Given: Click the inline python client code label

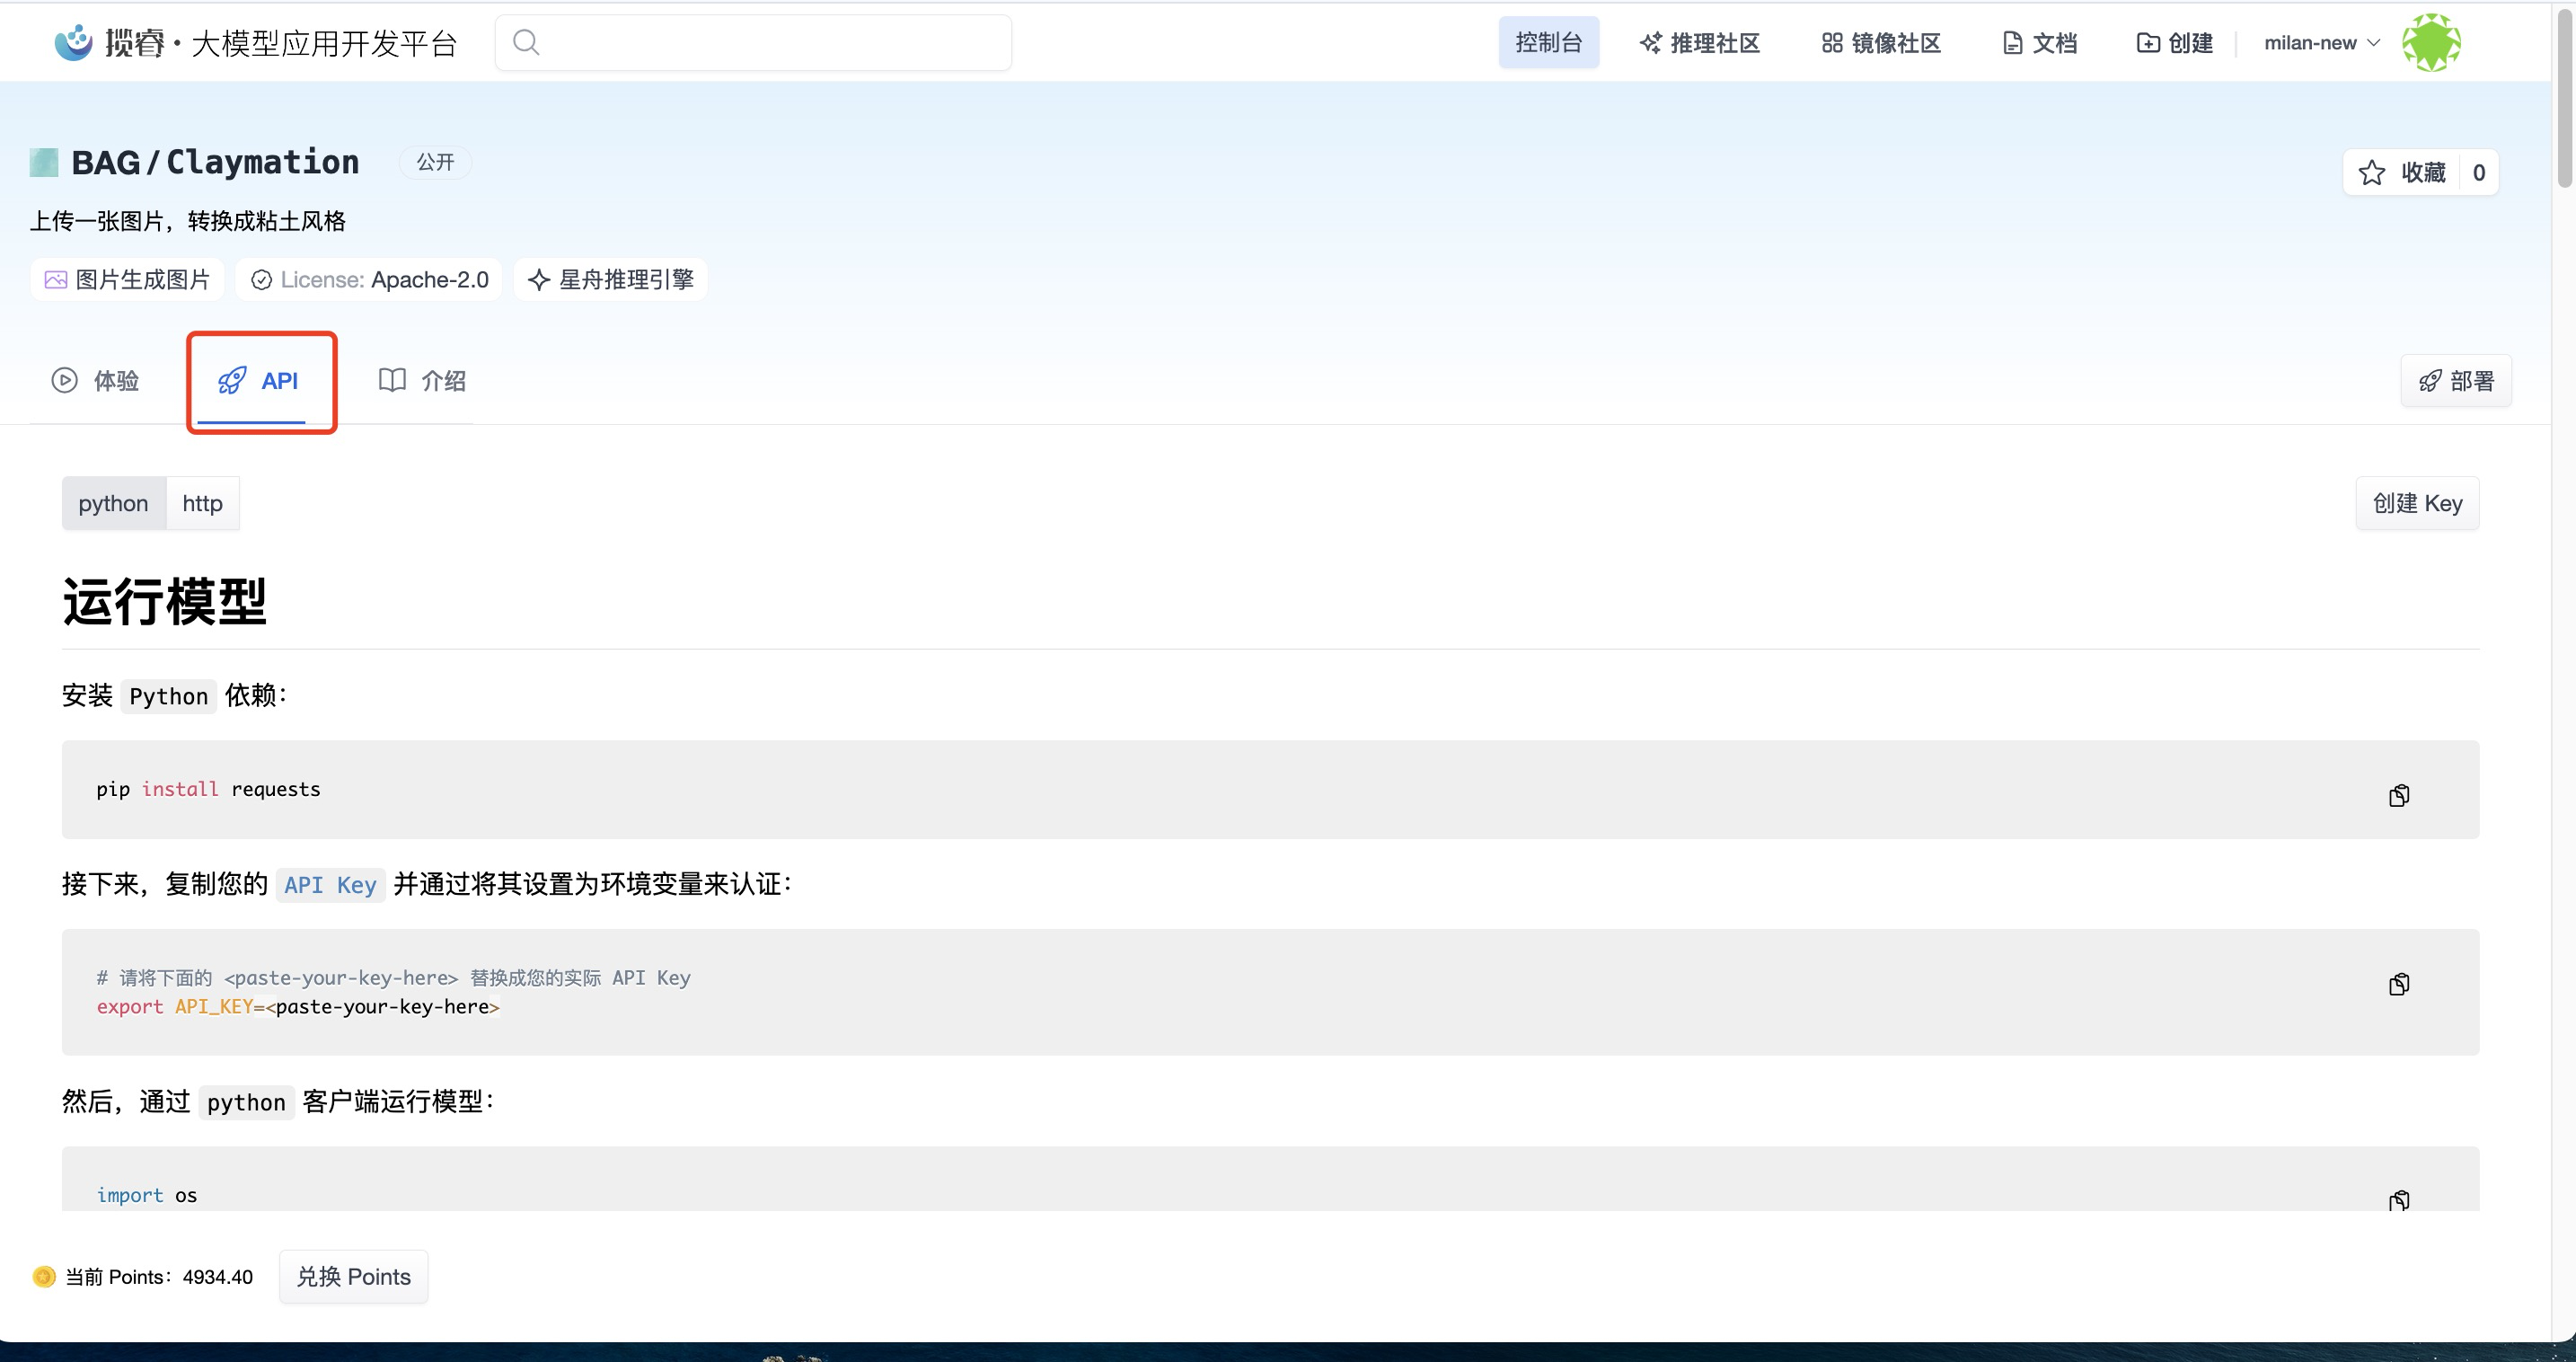Looking at the screenshot, I should pyautogui.click(x=246, y=1102).
